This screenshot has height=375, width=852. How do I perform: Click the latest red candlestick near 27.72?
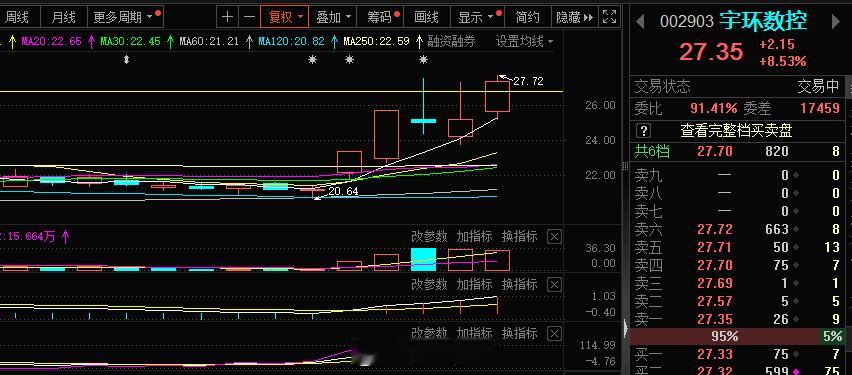[497, 96]
